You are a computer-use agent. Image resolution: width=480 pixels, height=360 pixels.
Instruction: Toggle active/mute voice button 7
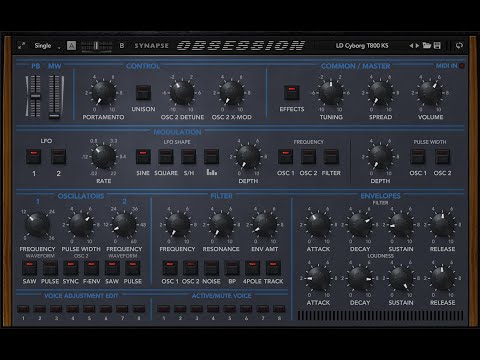click(263, 309)
